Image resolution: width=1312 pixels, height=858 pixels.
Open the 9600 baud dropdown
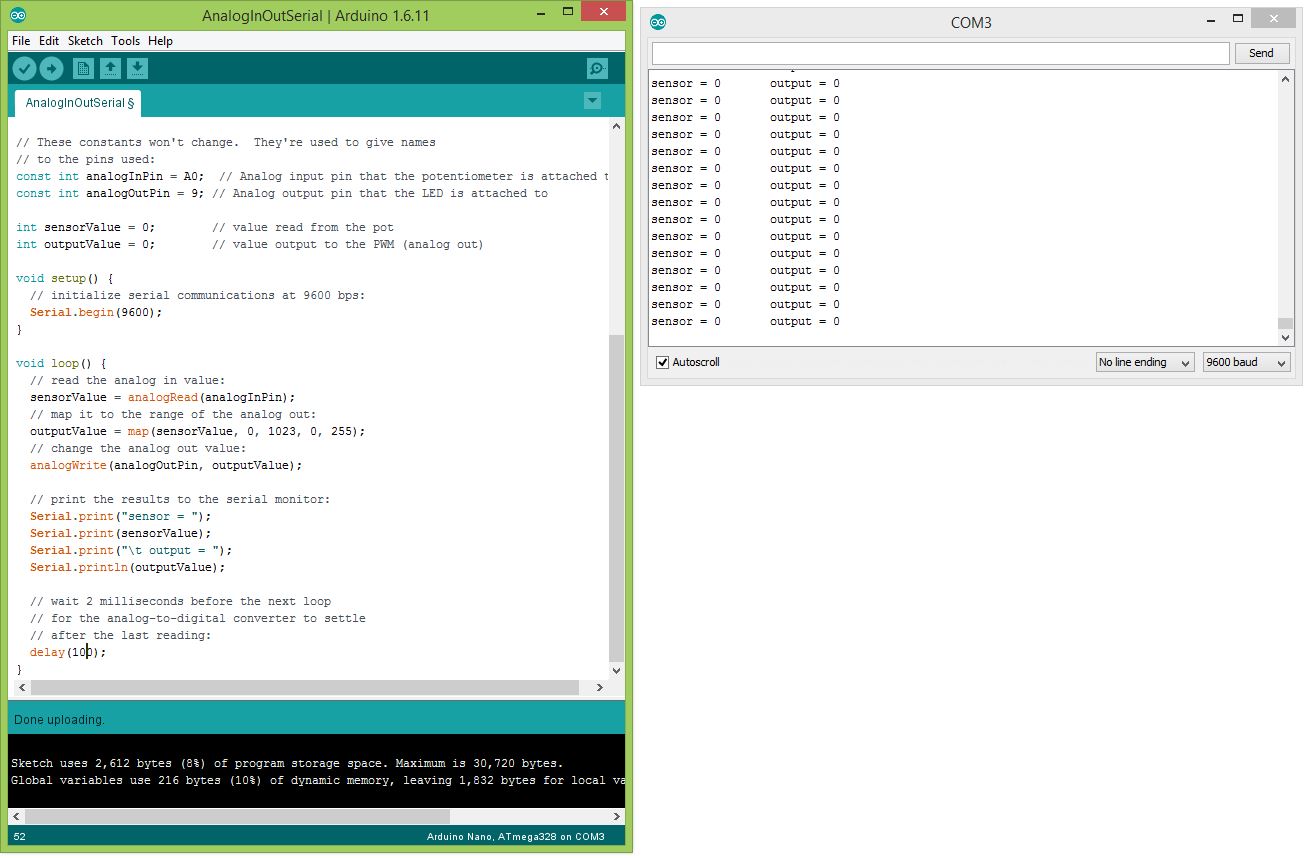1246,362
